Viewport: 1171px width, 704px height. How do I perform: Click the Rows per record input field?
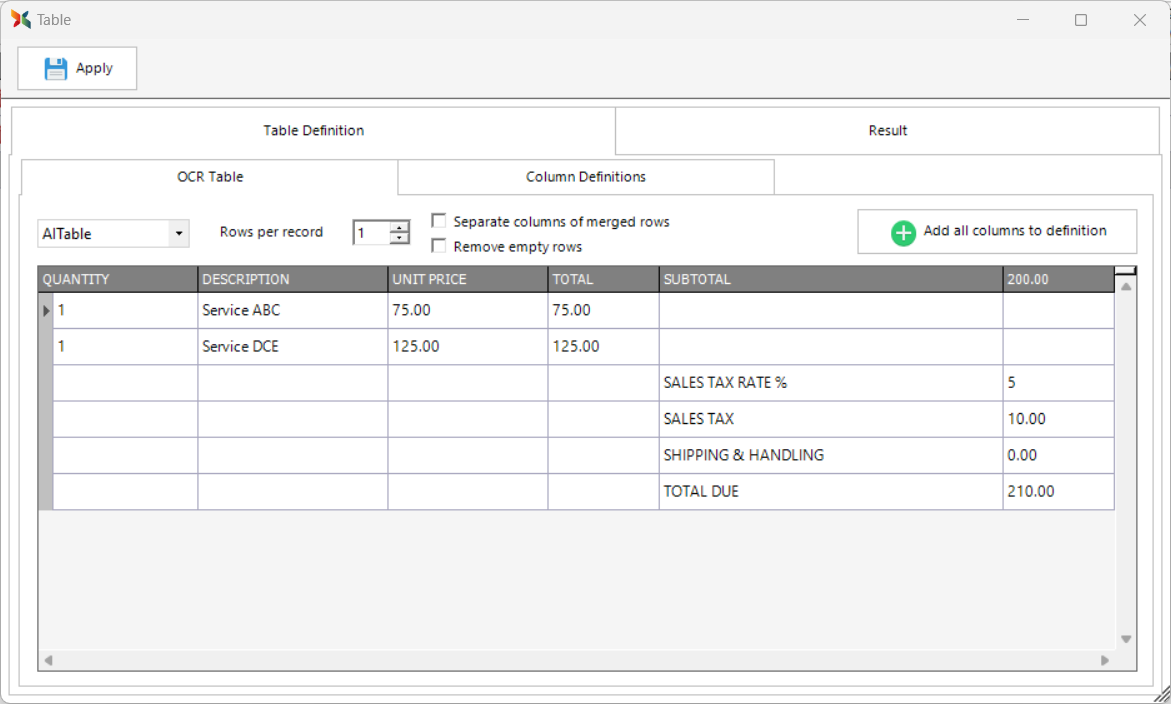point(370,233)
